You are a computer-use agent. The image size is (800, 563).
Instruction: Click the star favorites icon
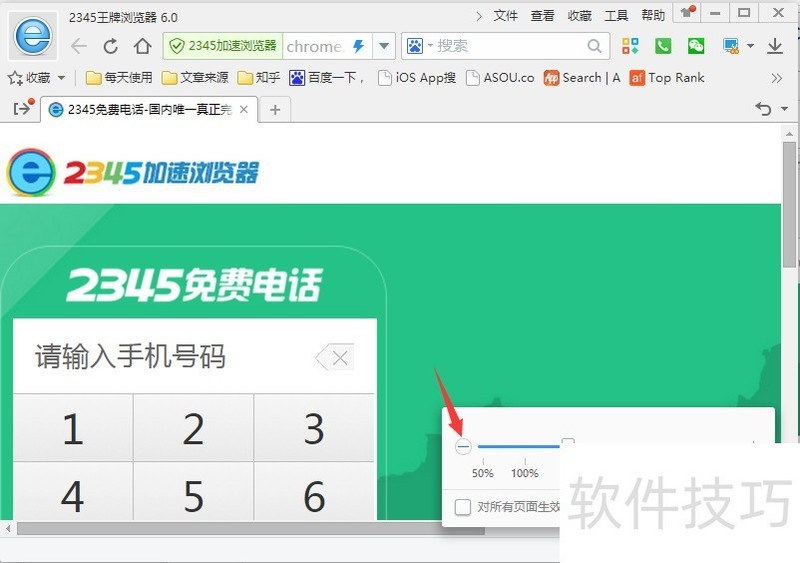click(15, 78)
